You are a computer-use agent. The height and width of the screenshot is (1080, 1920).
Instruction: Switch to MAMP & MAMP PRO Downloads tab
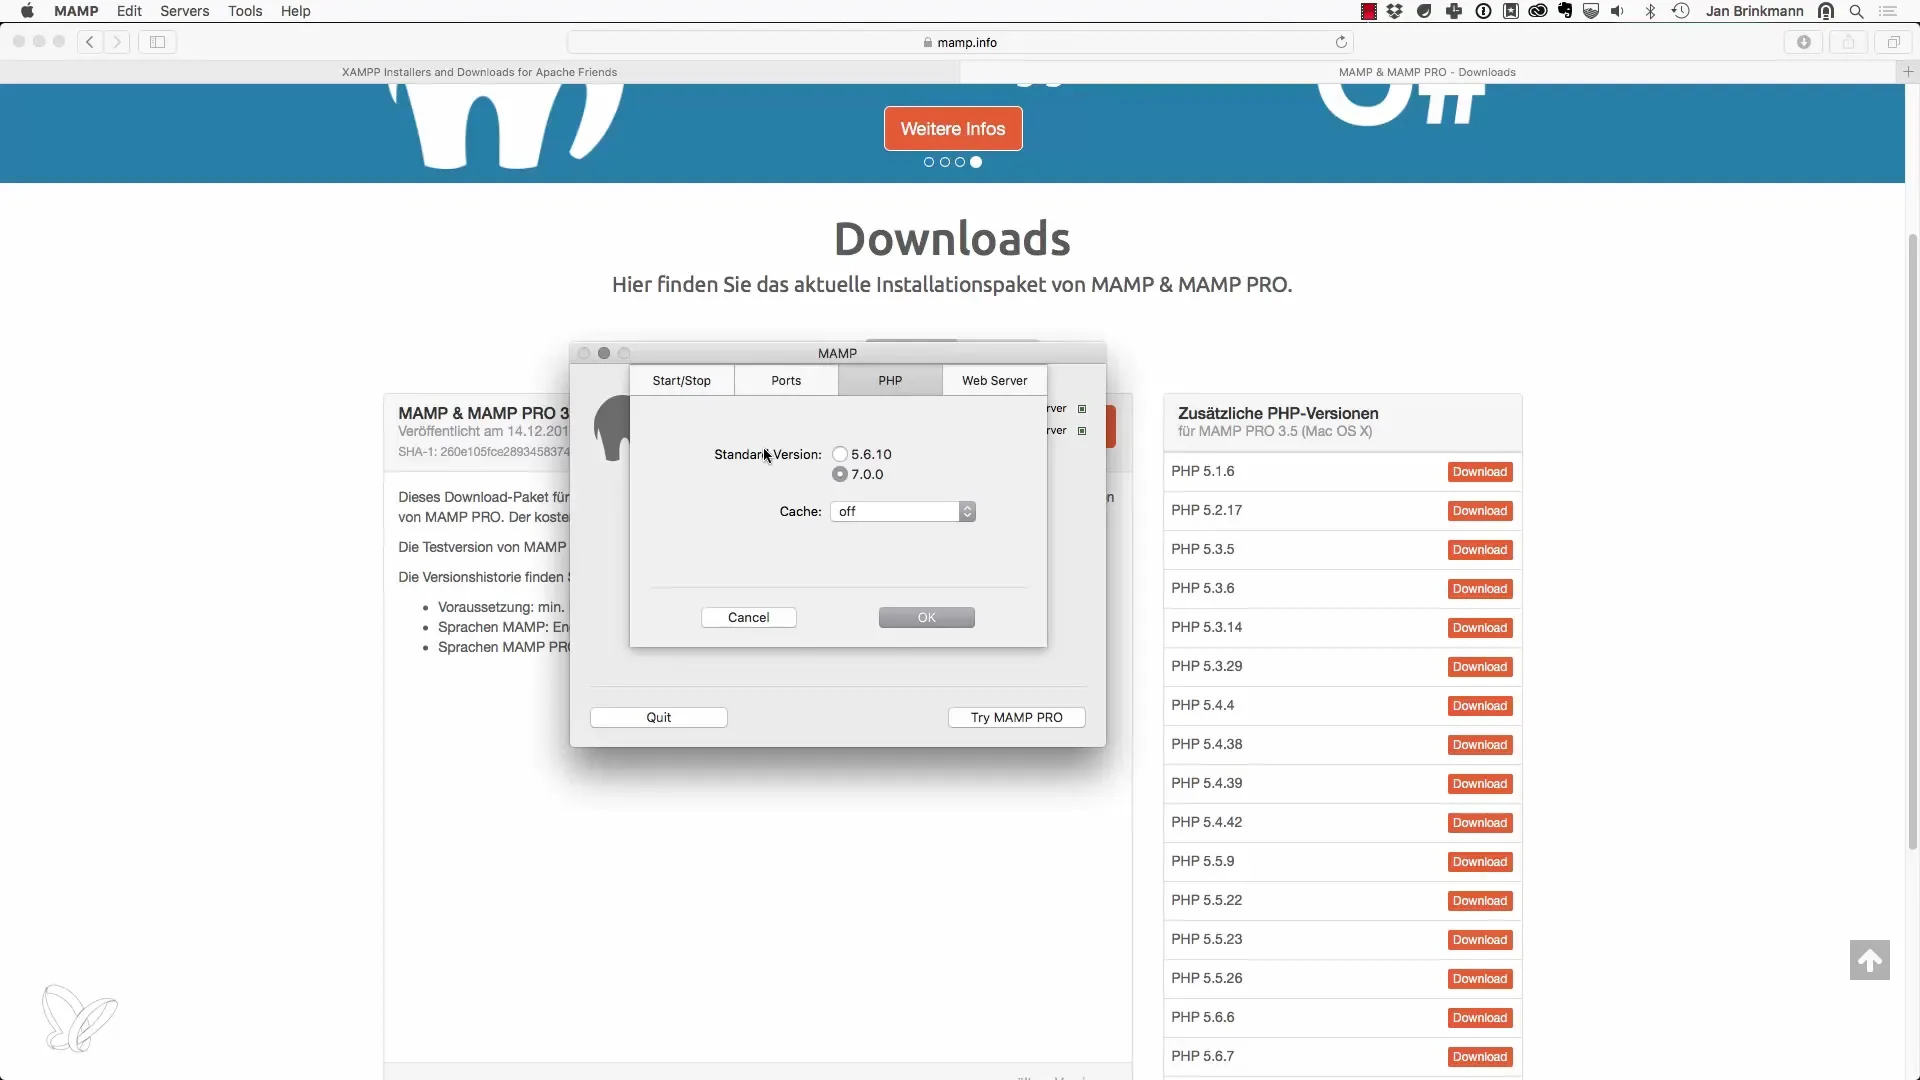(x=1427, y=72)
